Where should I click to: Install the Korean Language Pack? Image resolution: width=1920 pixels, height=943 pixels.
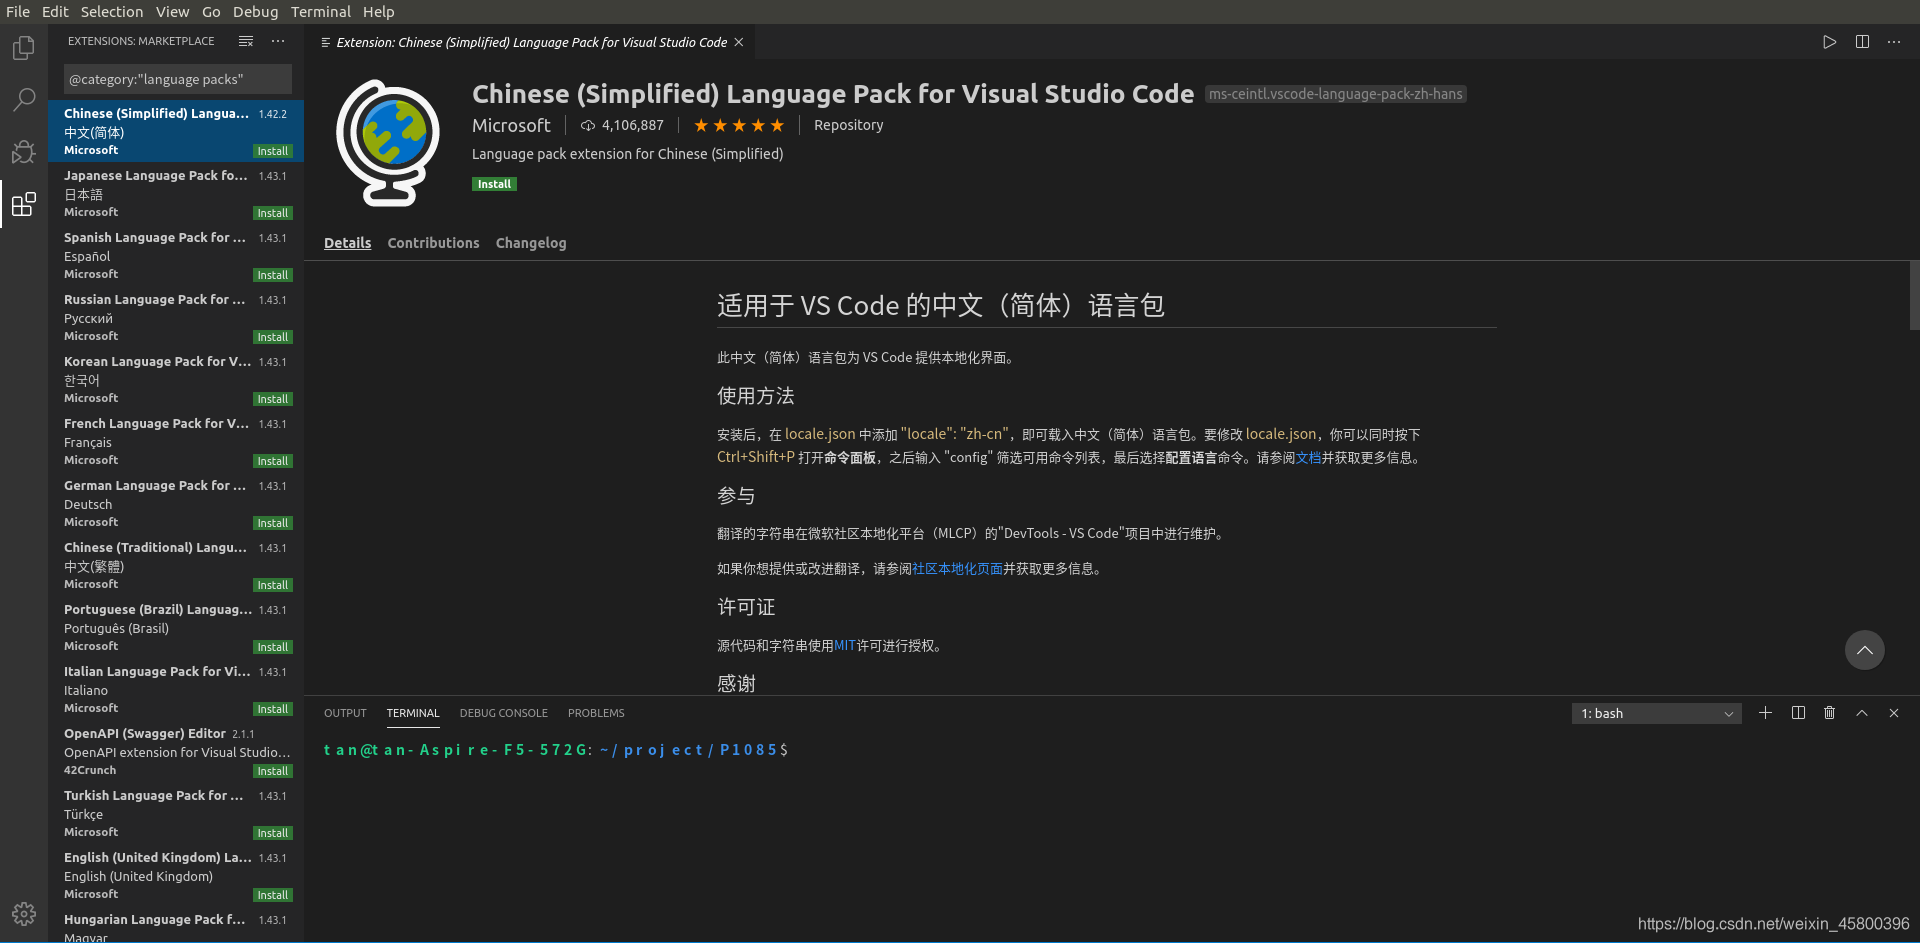272,399
